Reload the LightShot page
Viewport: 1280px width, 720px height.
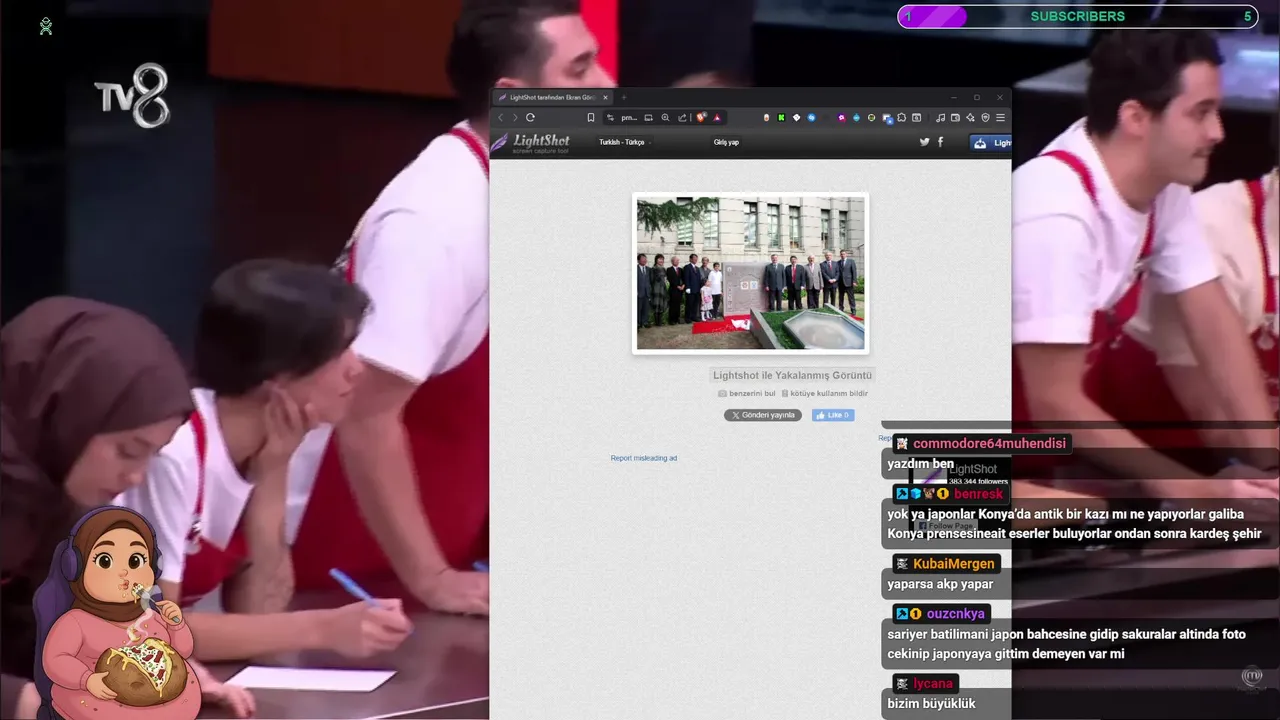tap(530, 117)
